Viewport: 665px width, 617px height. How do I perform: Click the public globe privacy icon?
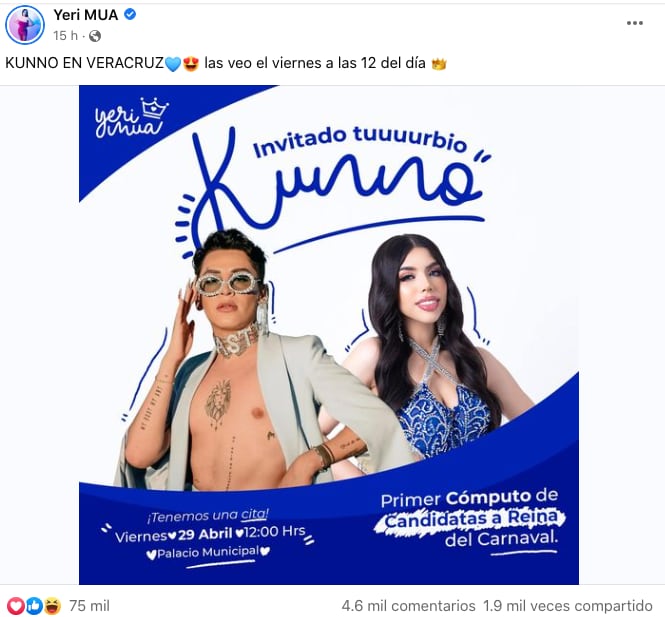(95, 36)
